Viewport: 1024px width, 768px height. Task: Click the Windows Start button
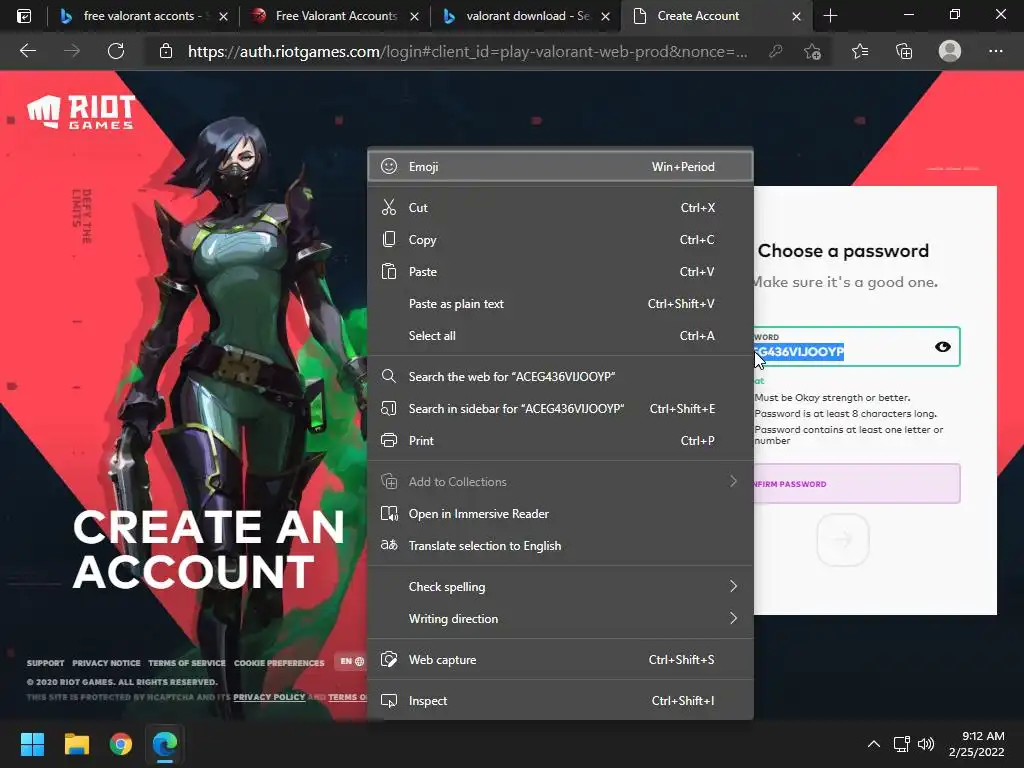pyautogui.click(x=32, y=744)
